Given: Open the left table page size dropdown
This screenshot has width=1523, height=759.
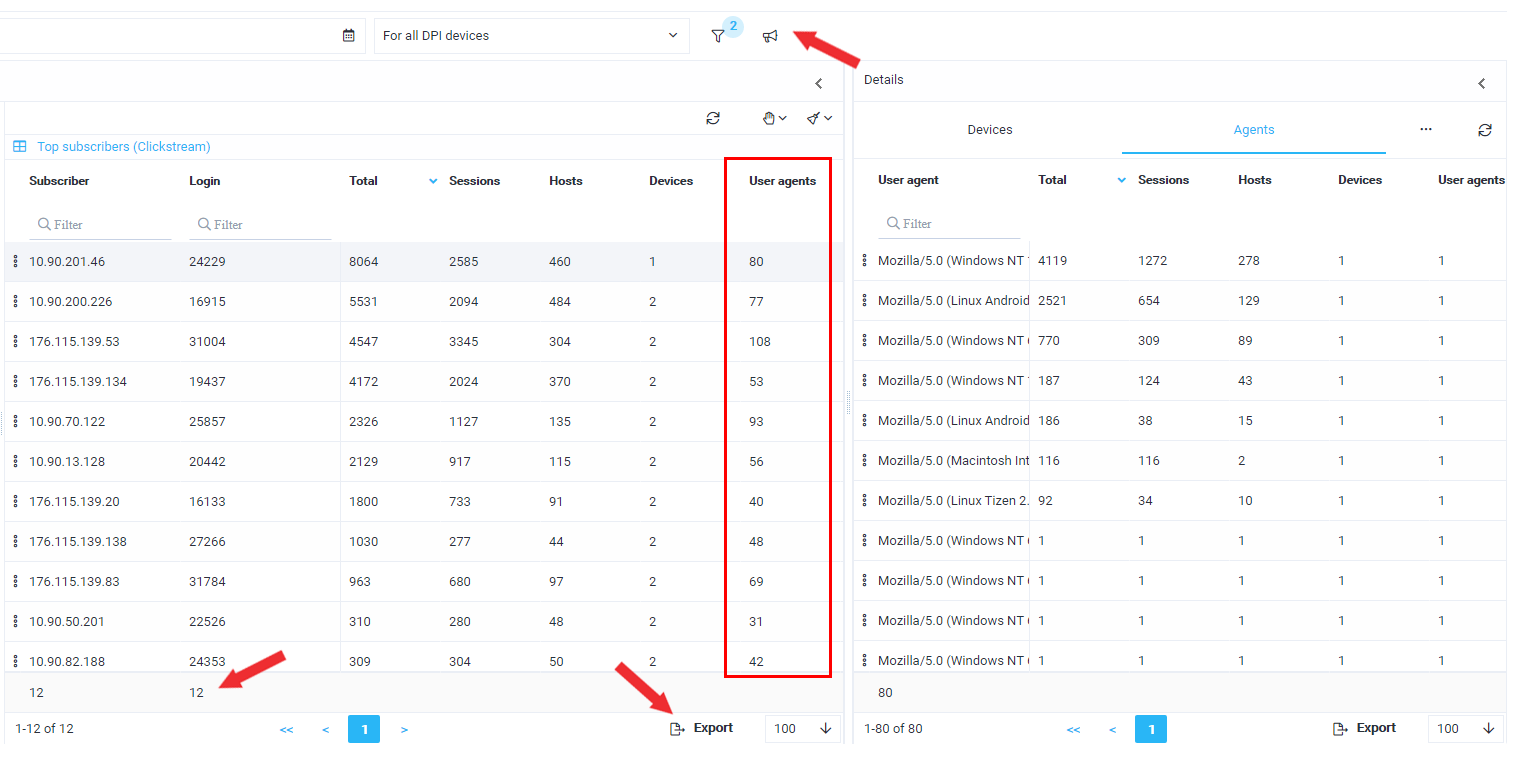Looking at the screenshot, I should [803, 729].
